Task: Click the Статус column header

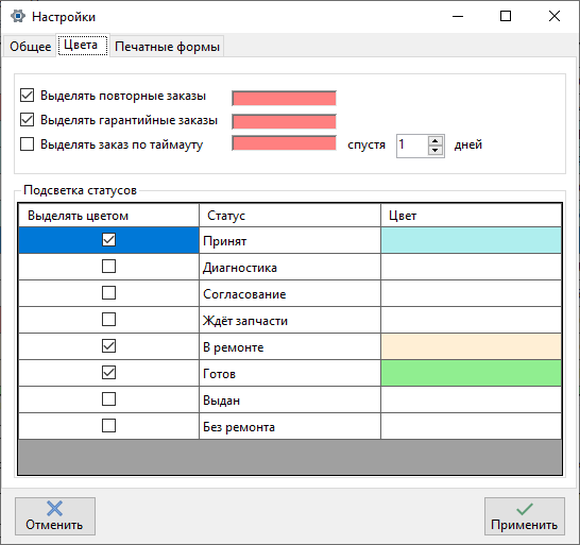Action: (x=290, y=215)
